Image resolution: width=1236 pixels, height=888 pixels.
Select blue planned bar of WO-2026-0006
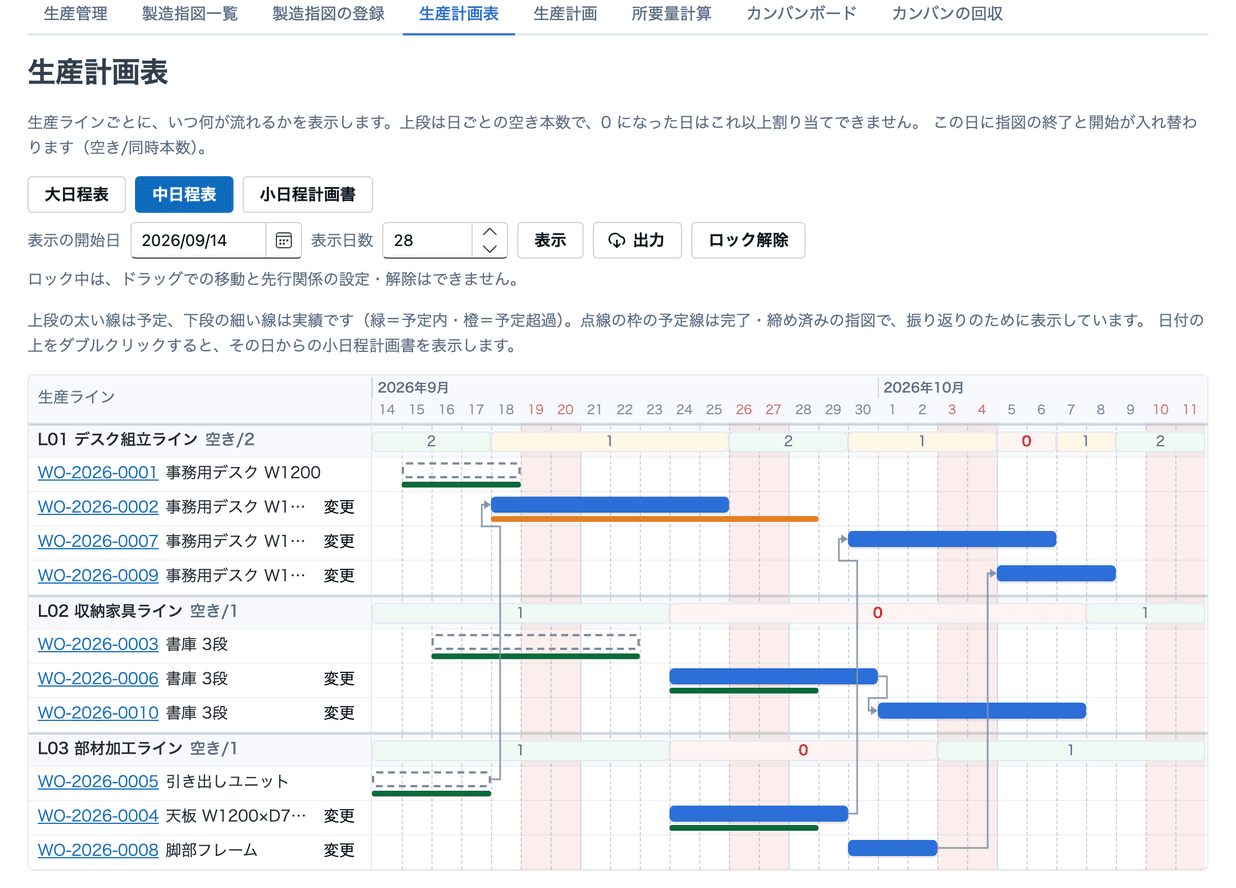click(x=773, y=676)
